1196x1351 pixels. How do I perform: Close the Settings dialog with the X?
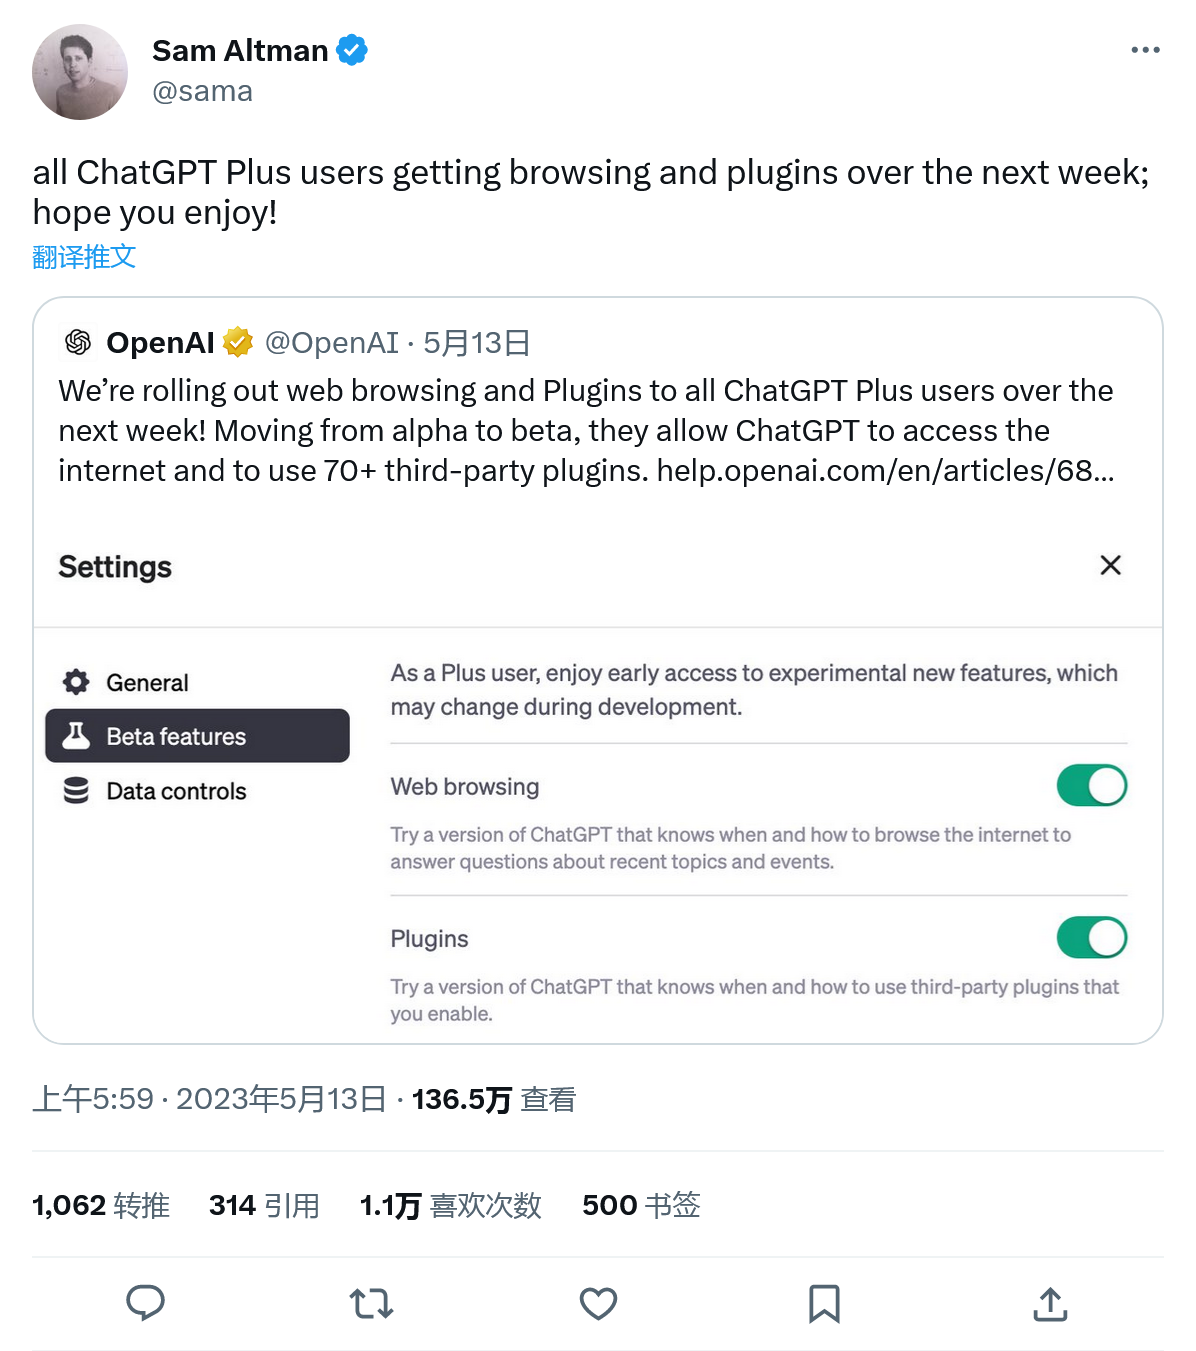point(1110,565)
